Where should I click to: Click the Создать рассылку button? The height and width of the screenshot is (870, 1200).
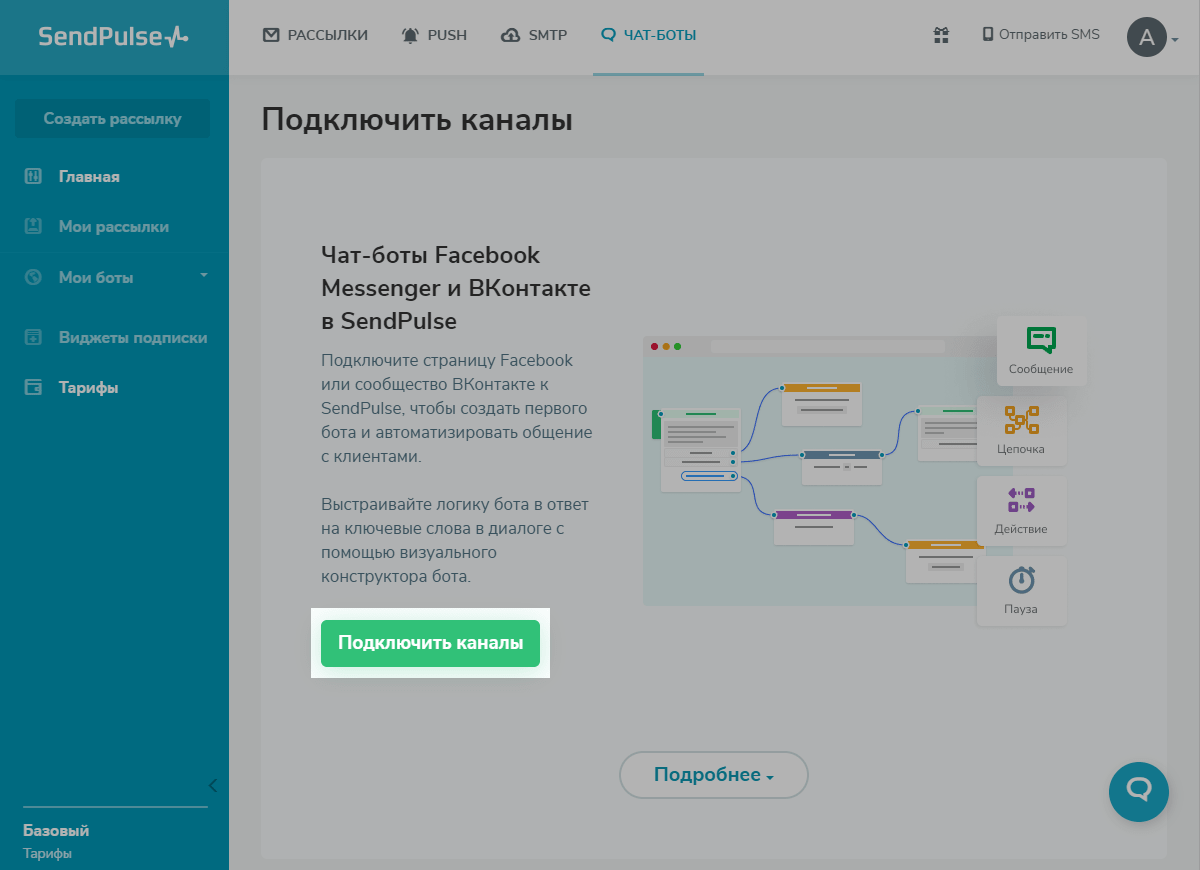tap(111, 118)
